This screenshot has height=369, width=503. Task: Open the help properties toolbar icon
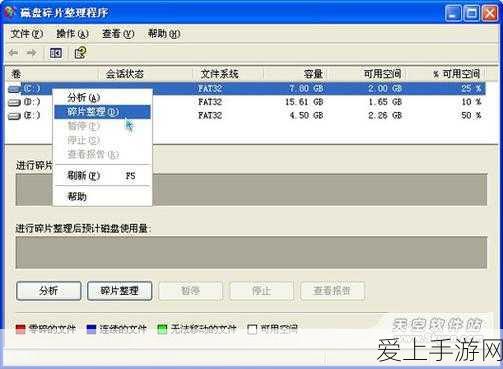point(80,53)
